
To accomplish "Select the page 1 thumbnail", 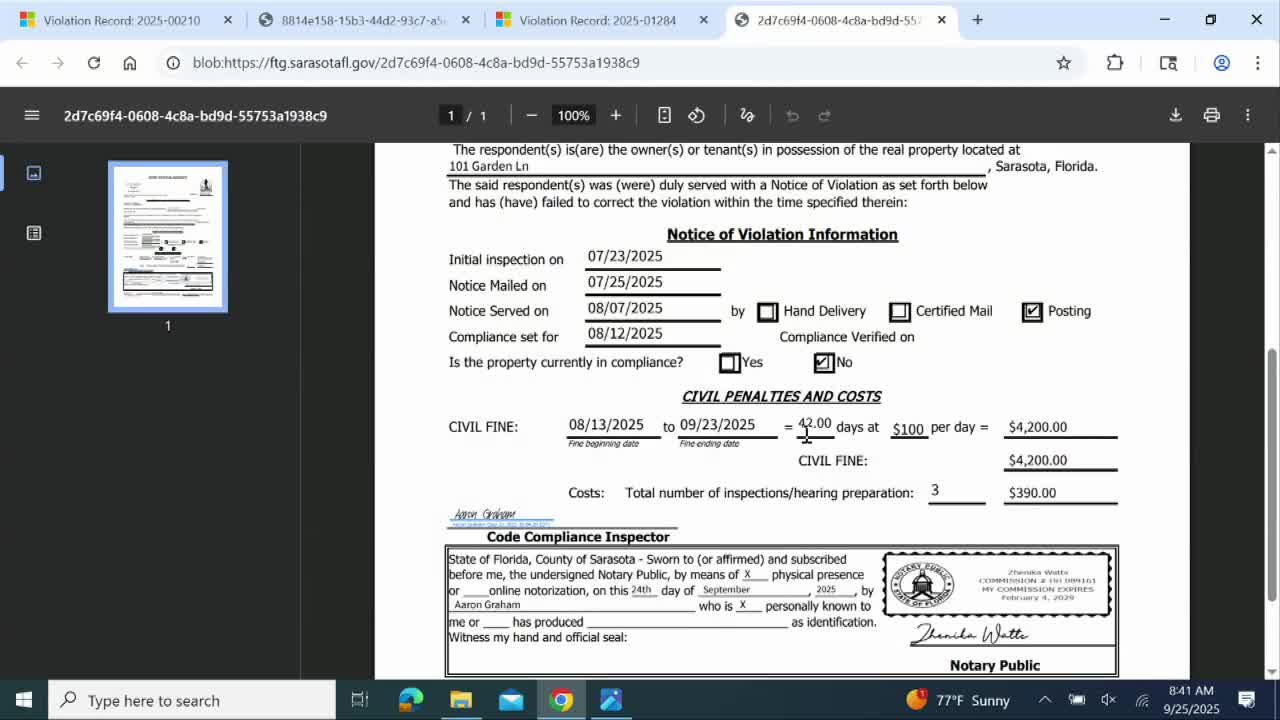I will (x=168, y=236).
